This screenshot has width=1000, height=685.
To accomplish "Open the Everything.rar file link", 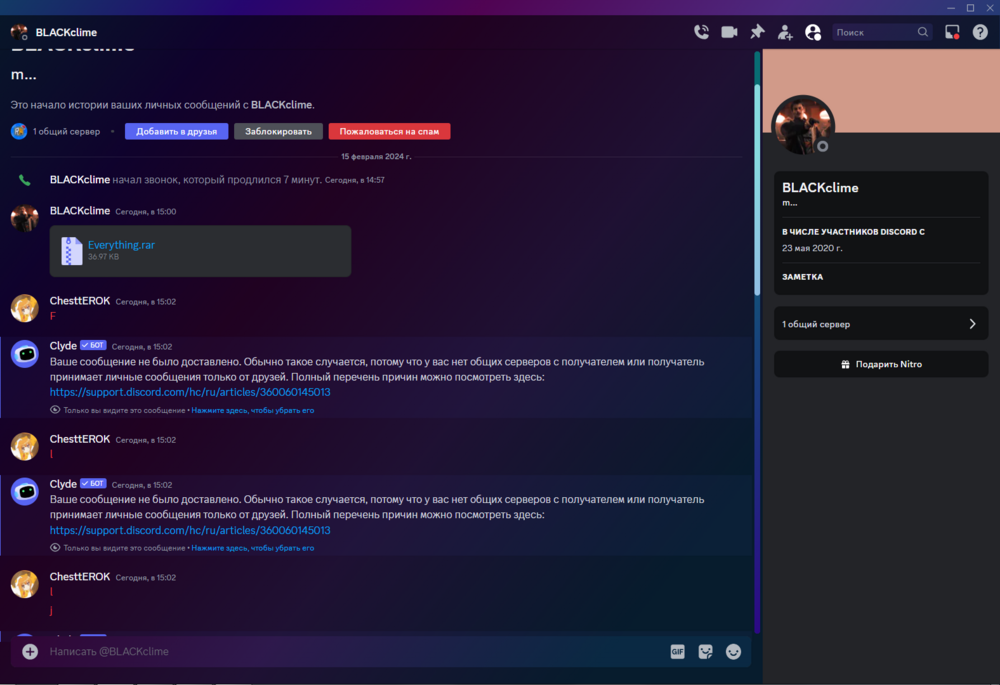I will click(121, 245).
